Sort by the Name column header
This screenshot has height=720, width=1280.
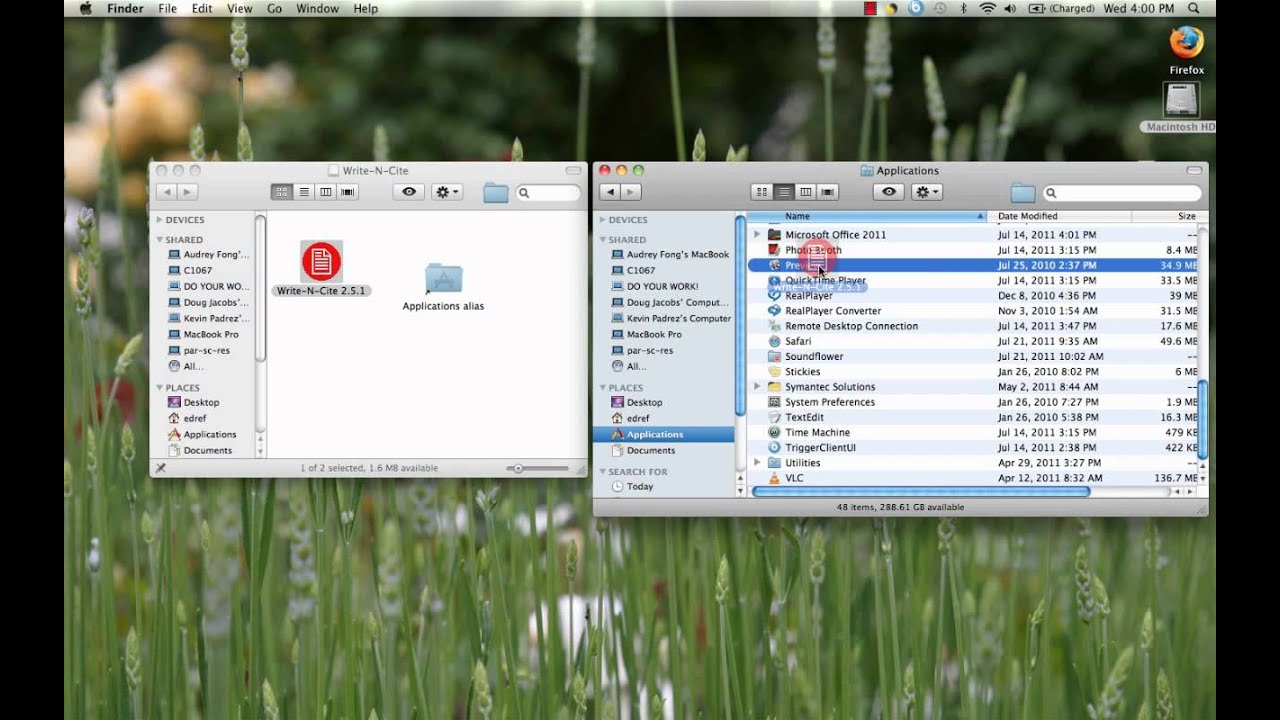[866, 216]
